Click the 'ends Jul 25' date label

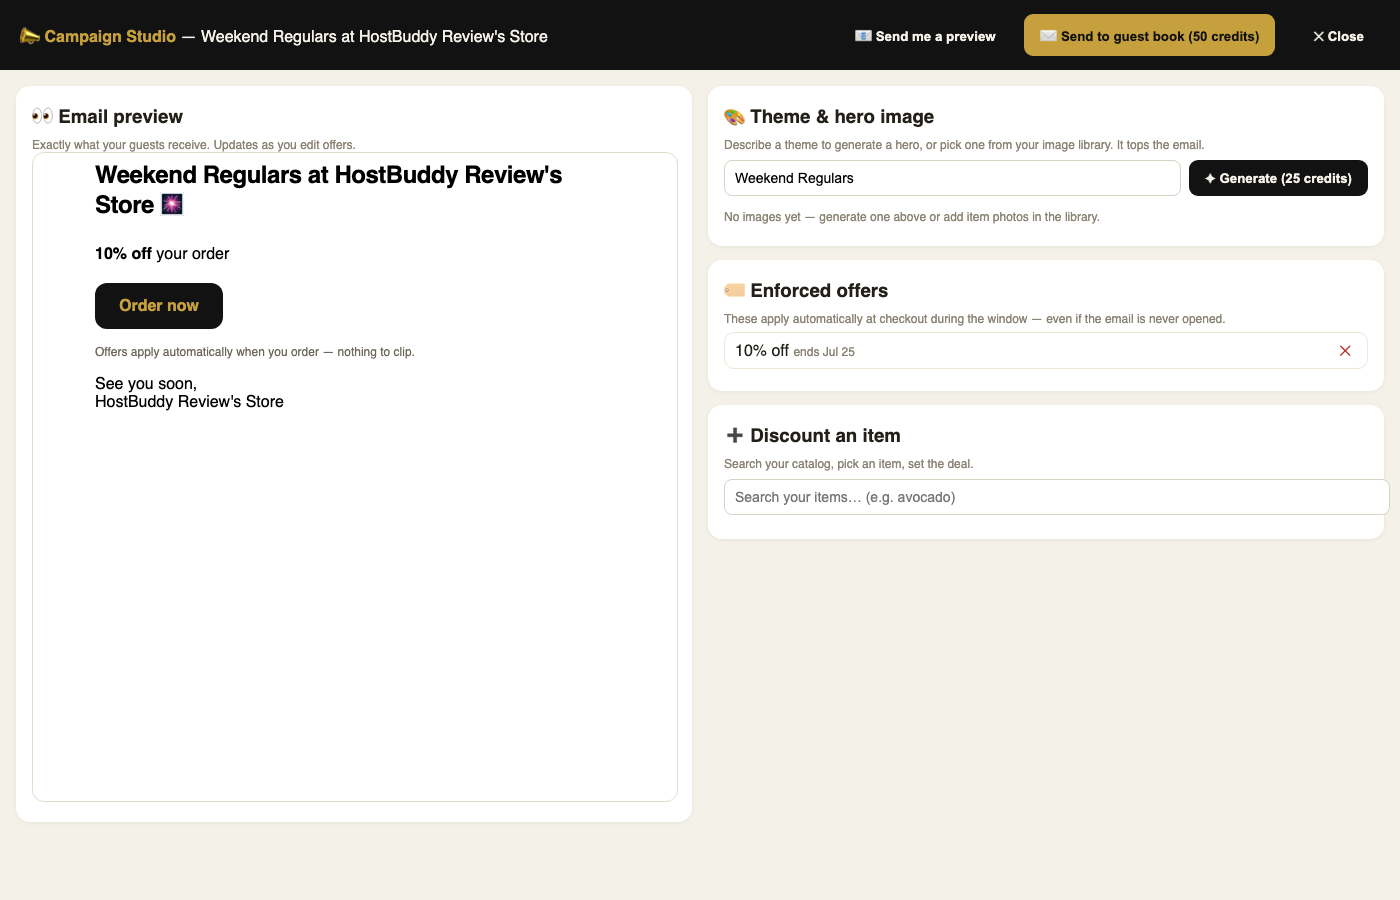click(824, 352)
